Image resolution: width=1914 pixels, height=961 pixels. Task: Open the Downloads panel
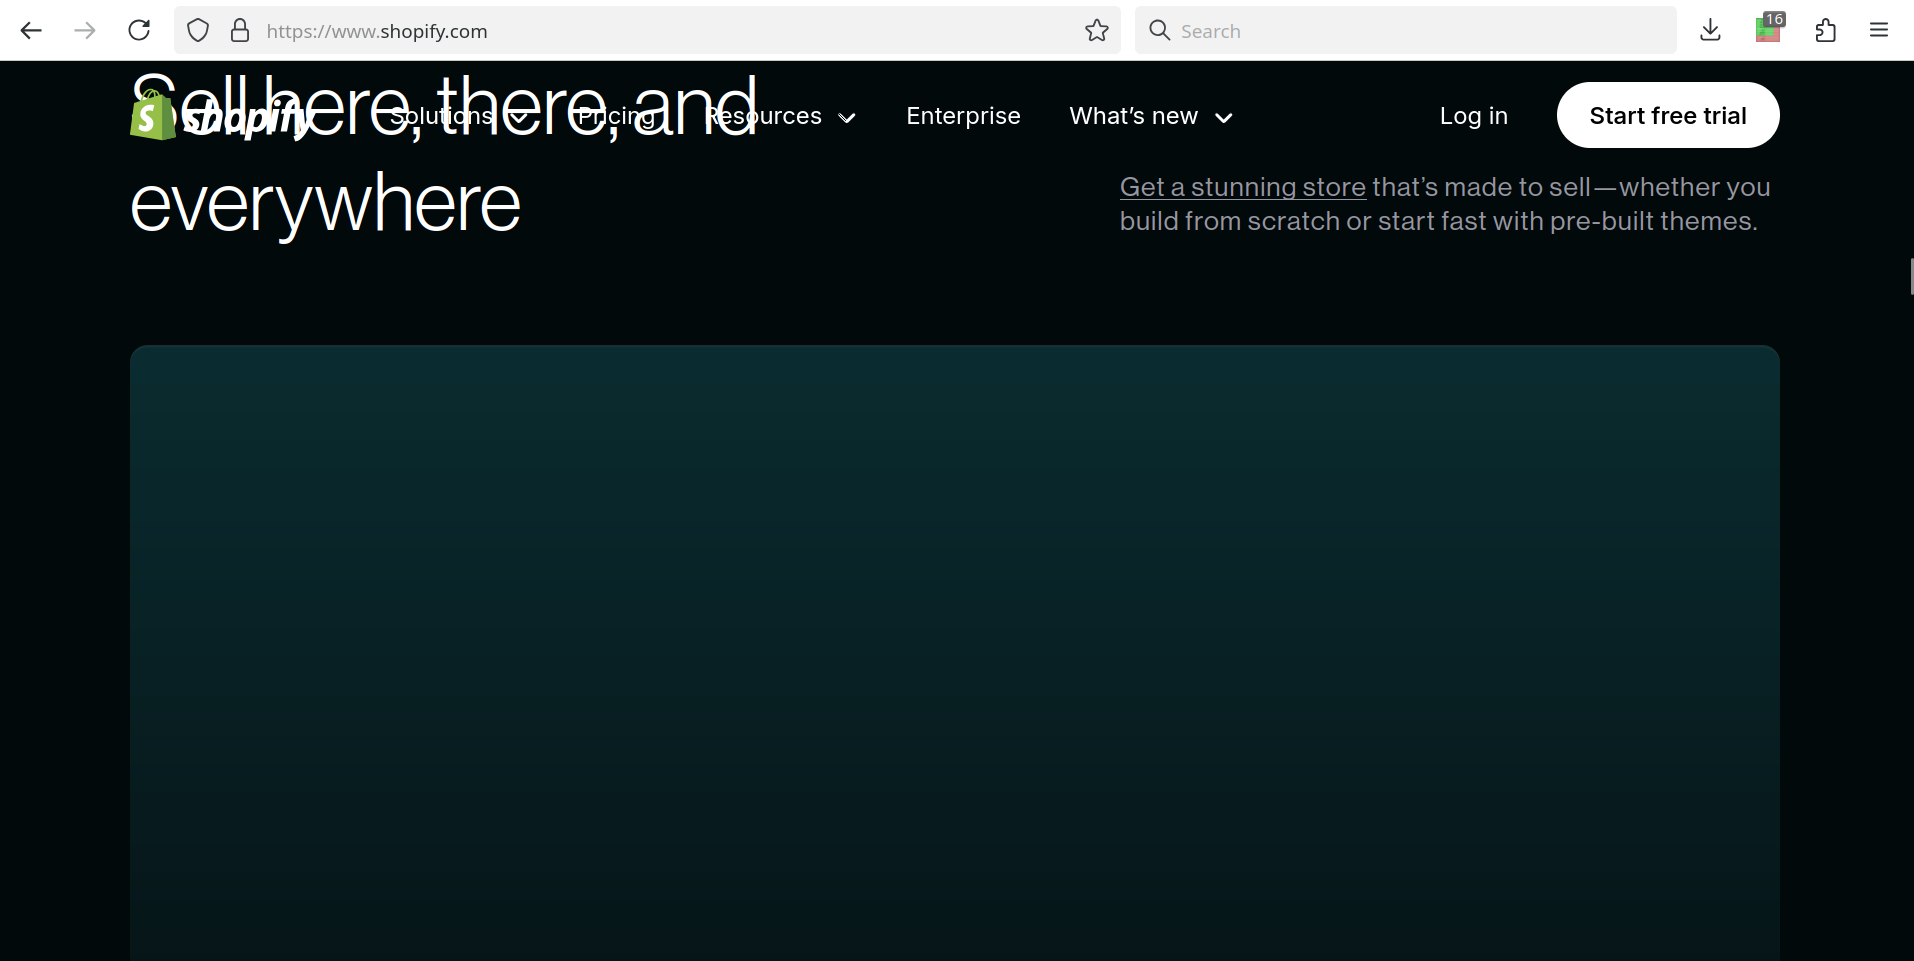point(1710,31)
